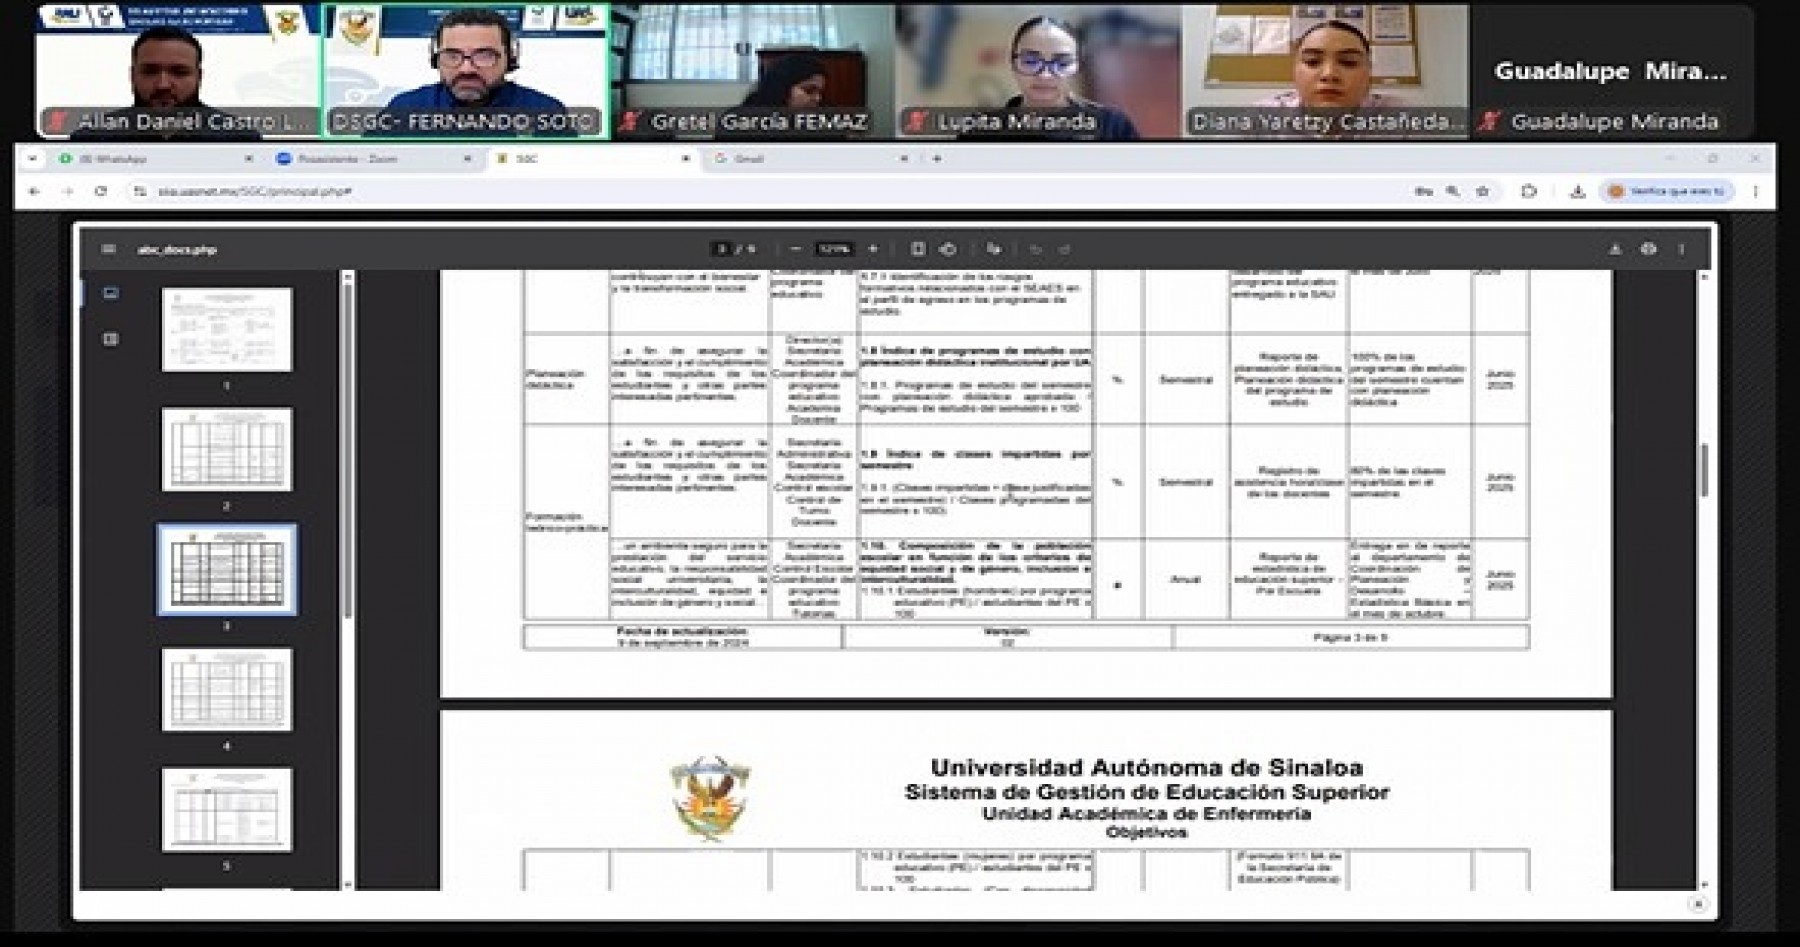Switch to the Gmail tab
Screen dimensions: 1800x947
800,159
